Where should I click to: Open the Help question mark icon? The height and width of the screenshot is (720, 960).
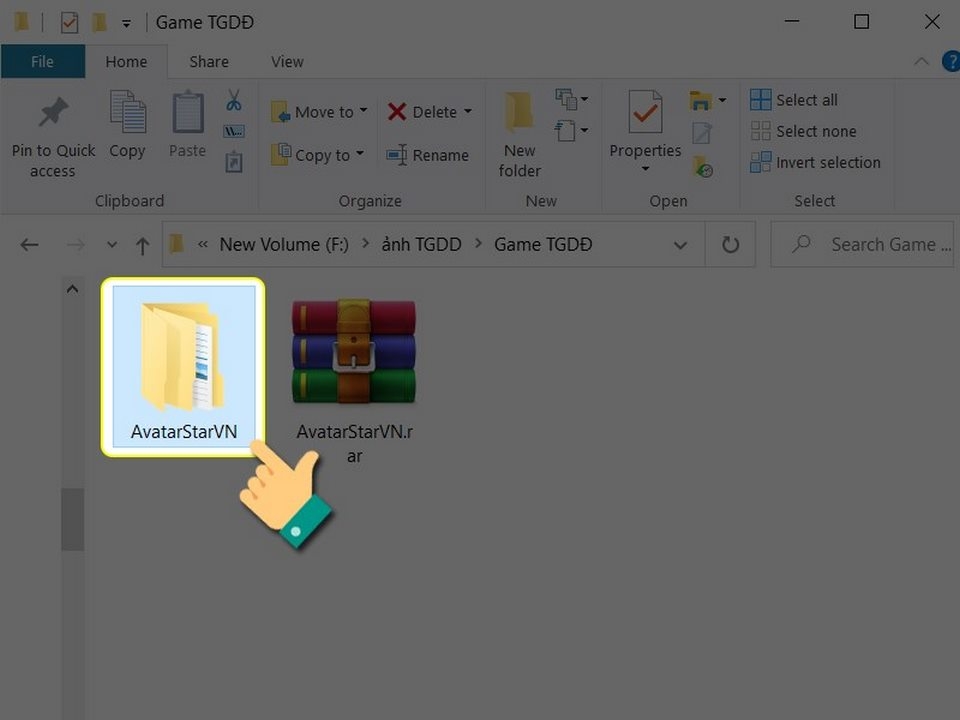click(951, 61)
